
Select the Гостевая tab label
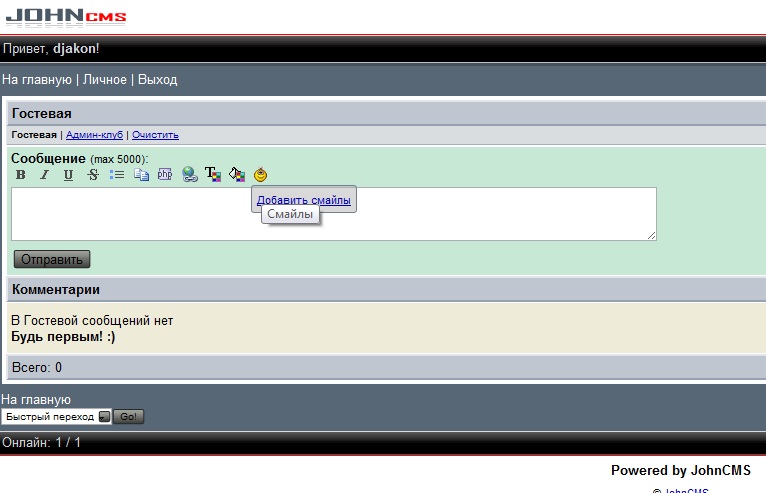(x=34, y=135)
